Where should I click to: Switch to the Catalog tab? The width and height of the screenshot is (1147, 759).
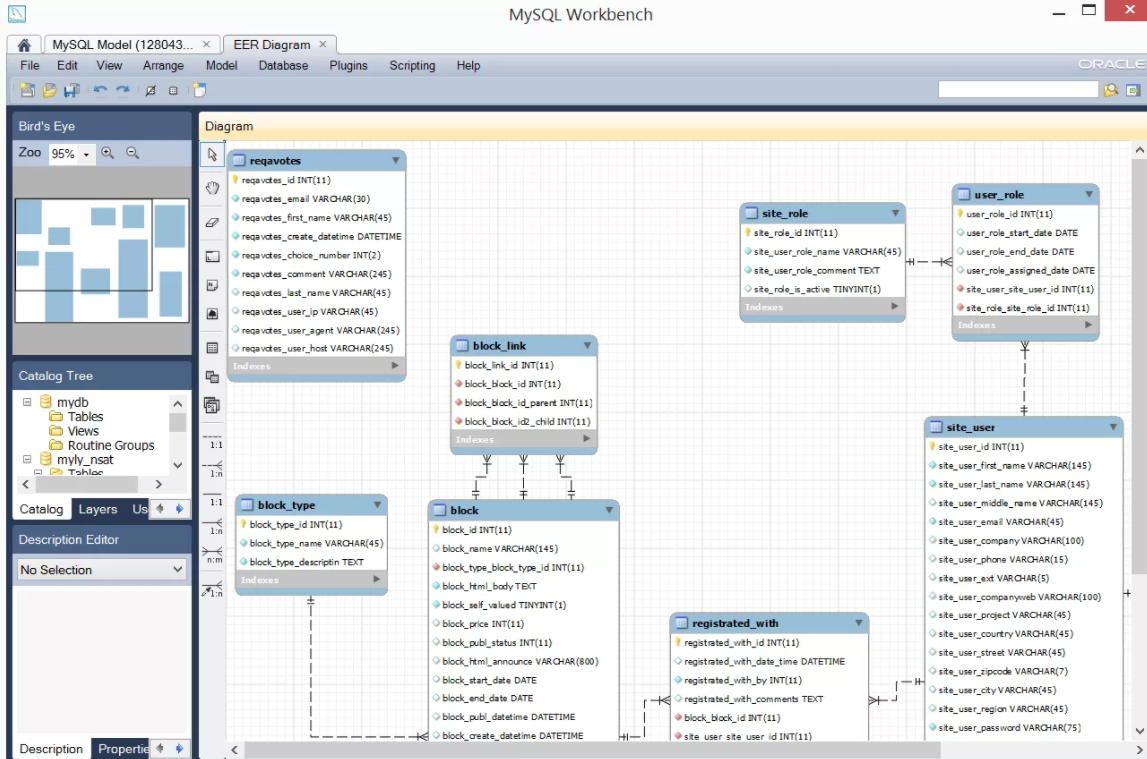41,509
